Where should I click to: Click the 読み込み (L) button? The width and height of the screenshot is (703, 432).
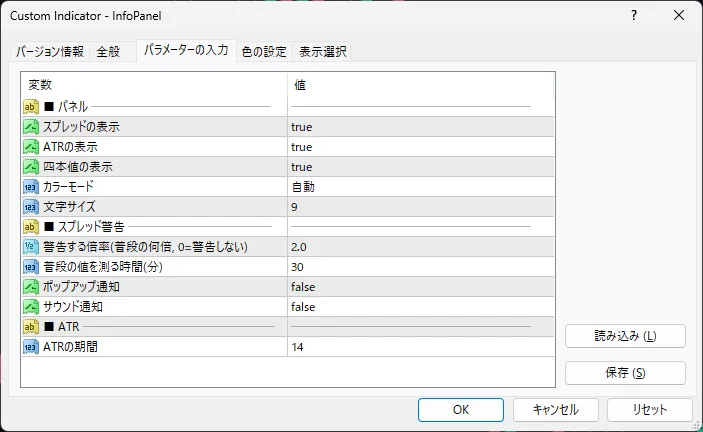click(625, 336)
